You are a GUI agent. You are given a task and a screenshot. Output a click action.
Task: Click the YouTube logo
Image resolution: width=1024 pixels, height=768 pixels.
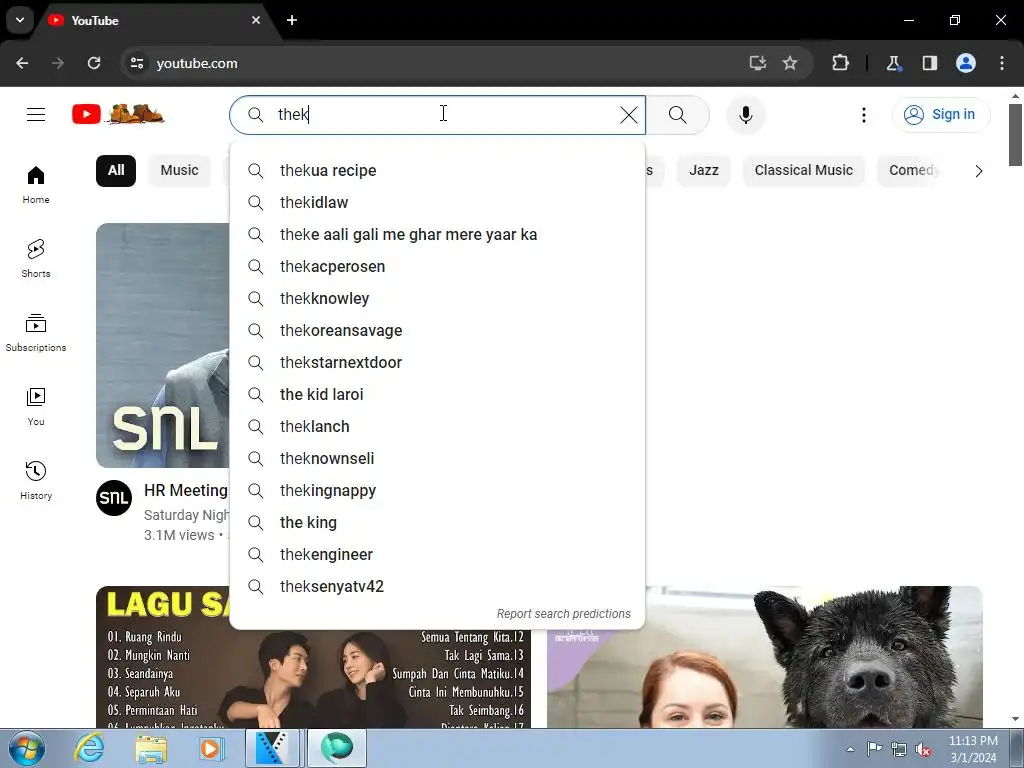tap(118, 114)
